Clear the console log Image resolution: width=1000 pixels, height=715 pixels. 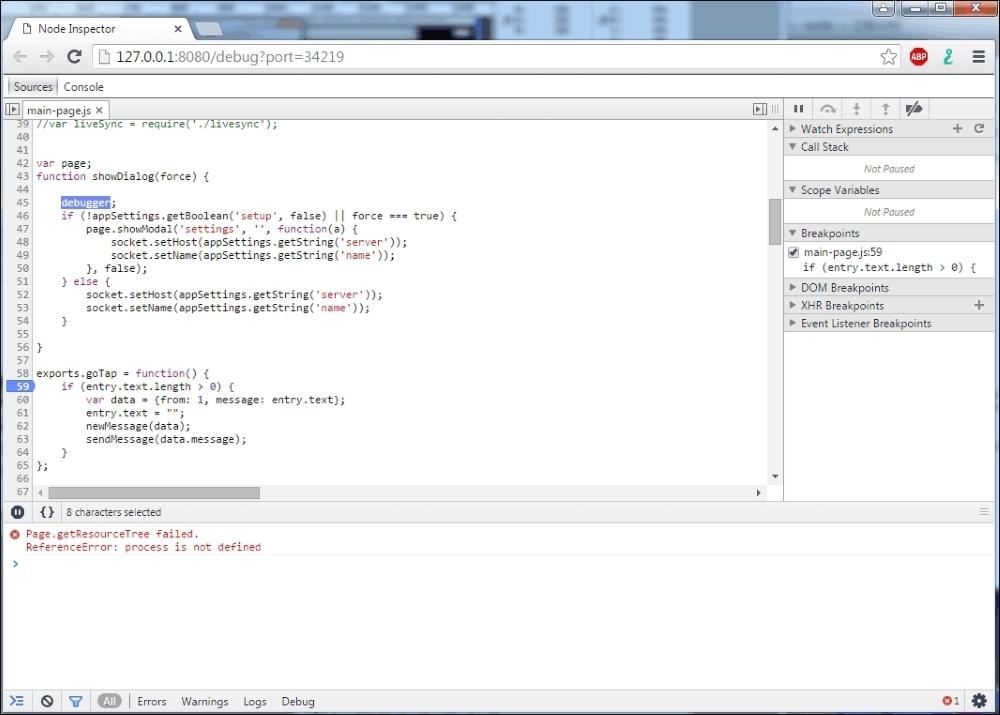[47, 701]
